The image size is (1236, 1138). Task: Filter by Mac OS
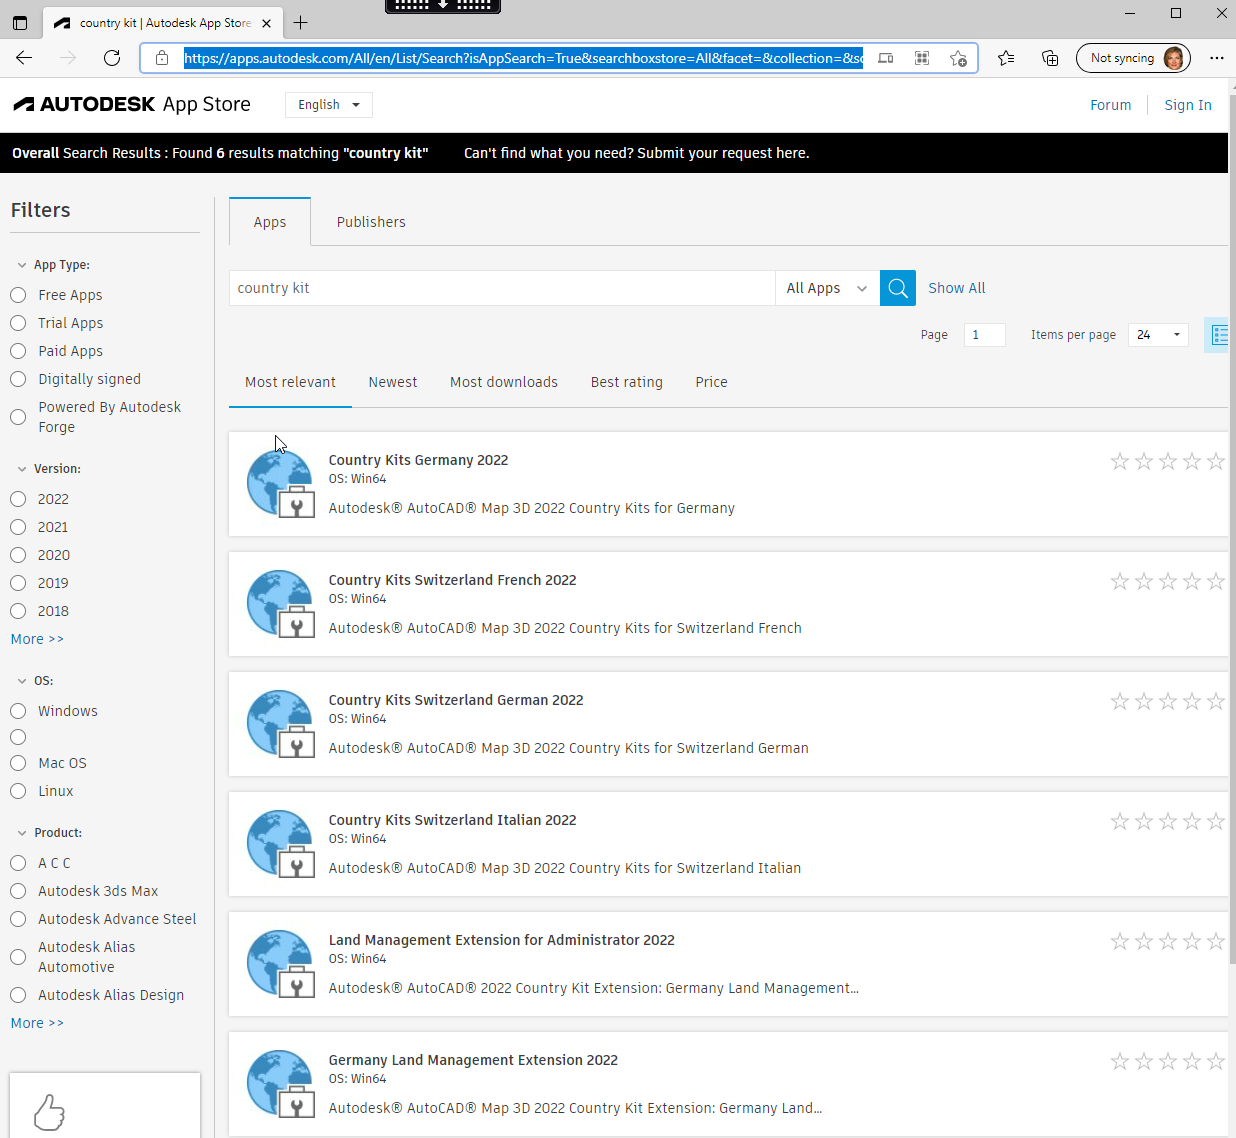18,763
